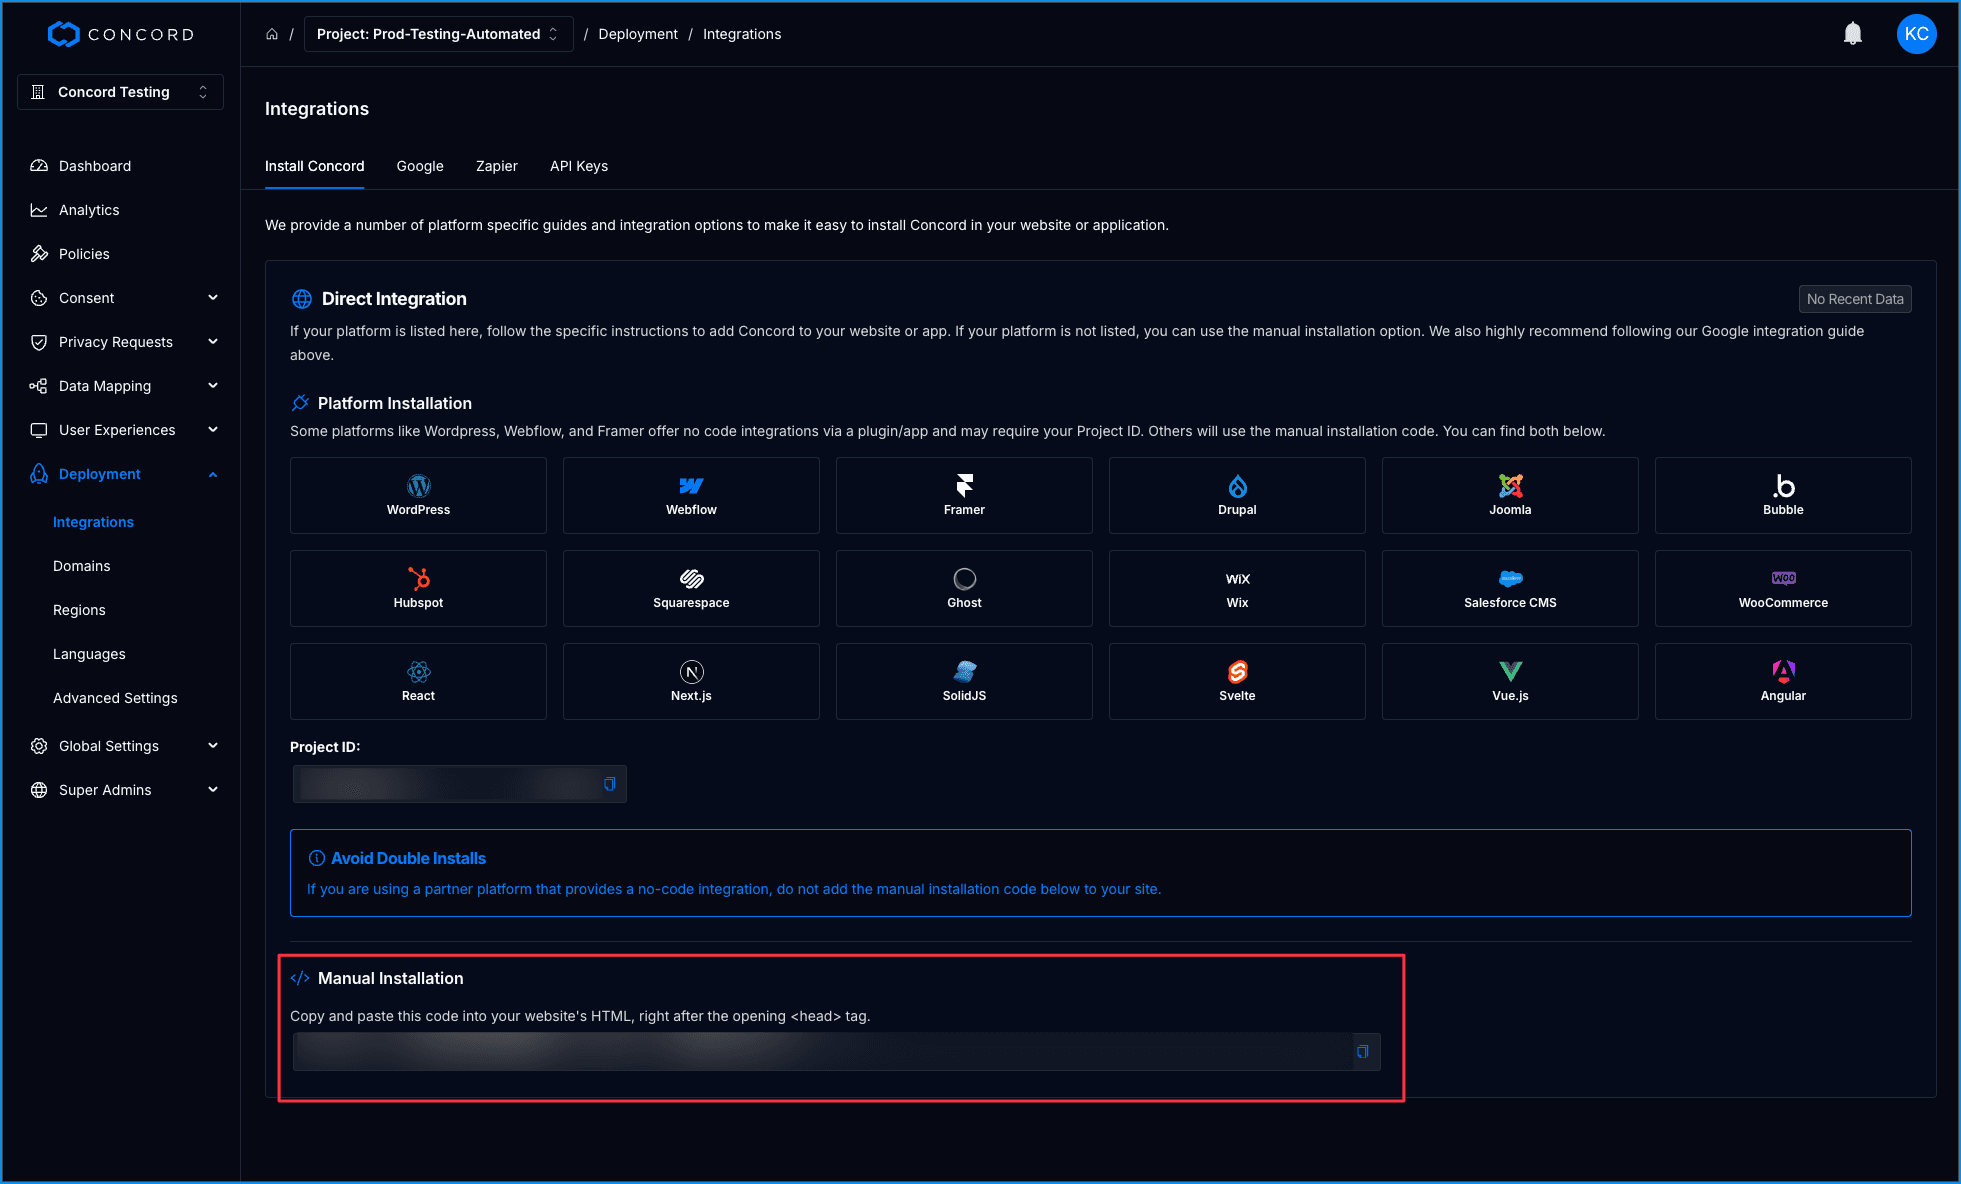
Task: Open the Hubspot platform guide
Action: 418,588
